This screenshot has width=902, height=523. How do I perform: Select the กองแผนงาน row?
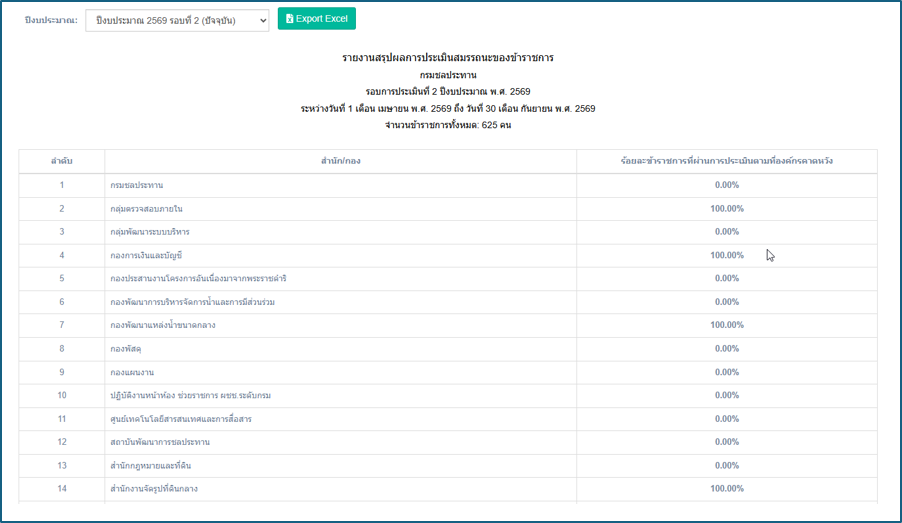(448, 372)
